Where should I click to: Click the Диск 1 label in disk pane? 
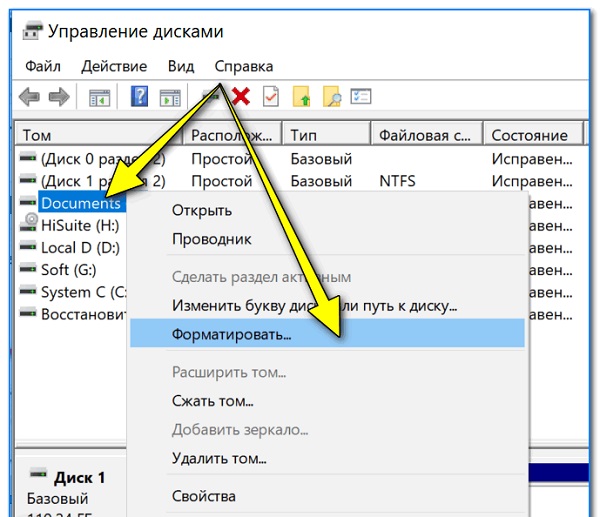click(x=80, y=478)
